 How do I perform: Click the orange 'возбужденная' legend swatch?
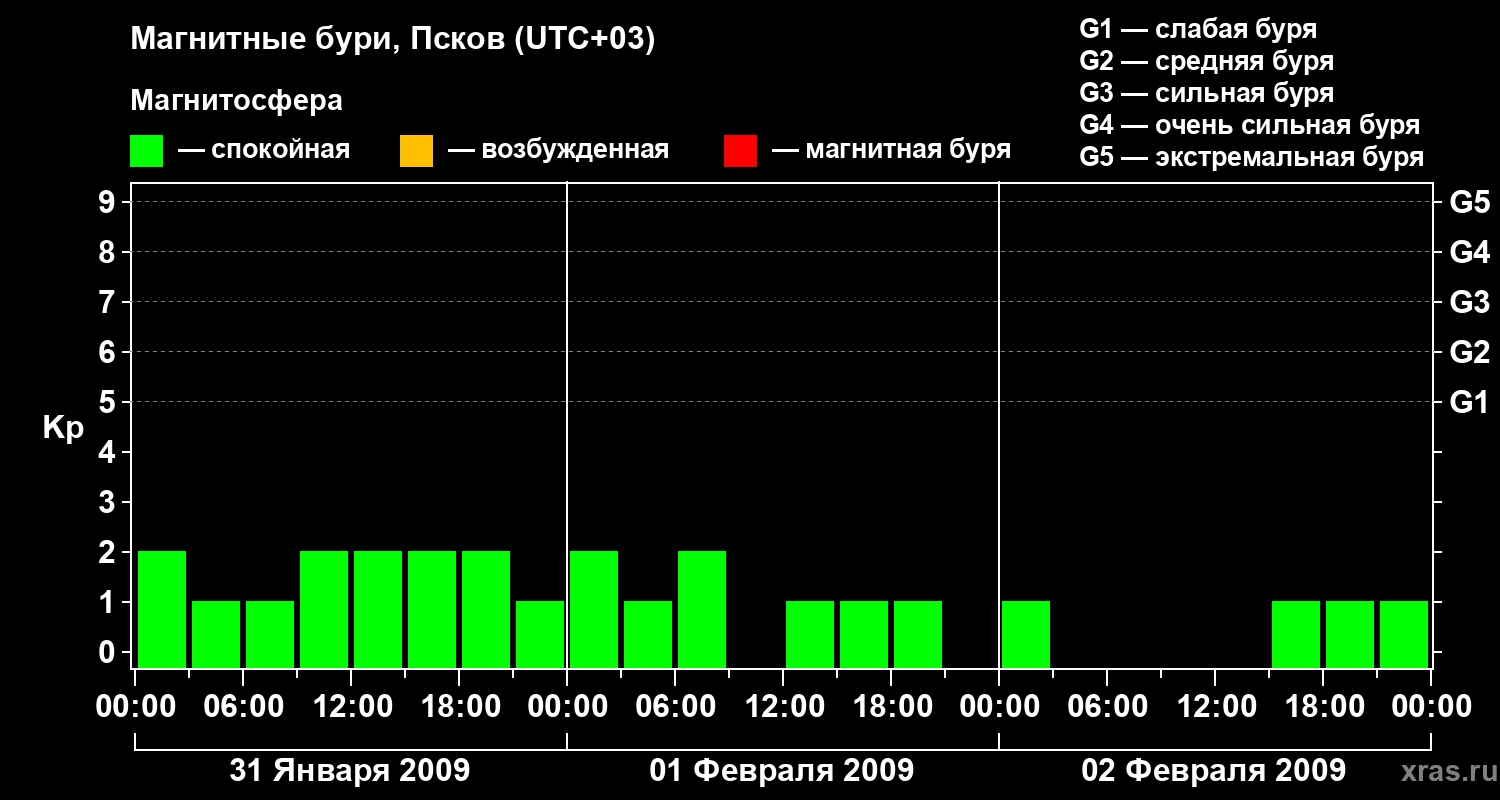click(416, 151)
